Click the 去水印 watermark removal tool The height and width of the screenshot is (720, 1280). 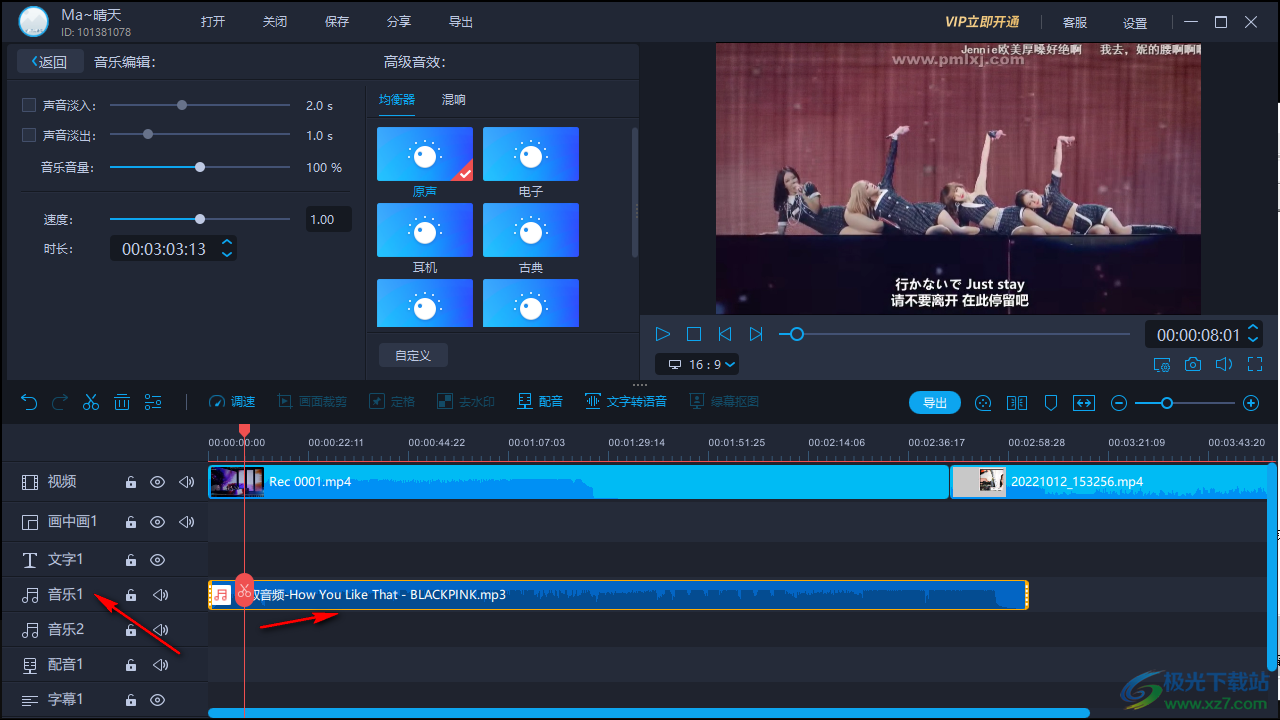[466, 401]
